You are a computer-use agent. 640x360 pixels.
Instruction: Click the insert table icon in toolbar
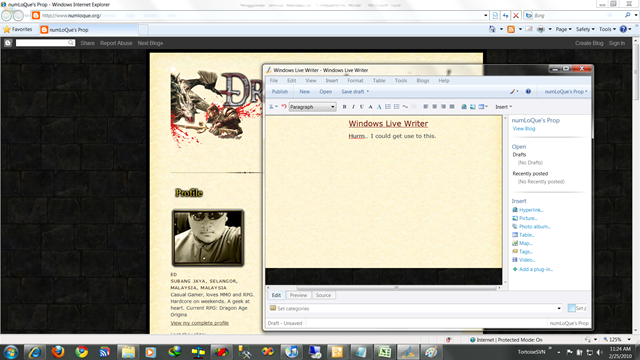click(482, 107)
